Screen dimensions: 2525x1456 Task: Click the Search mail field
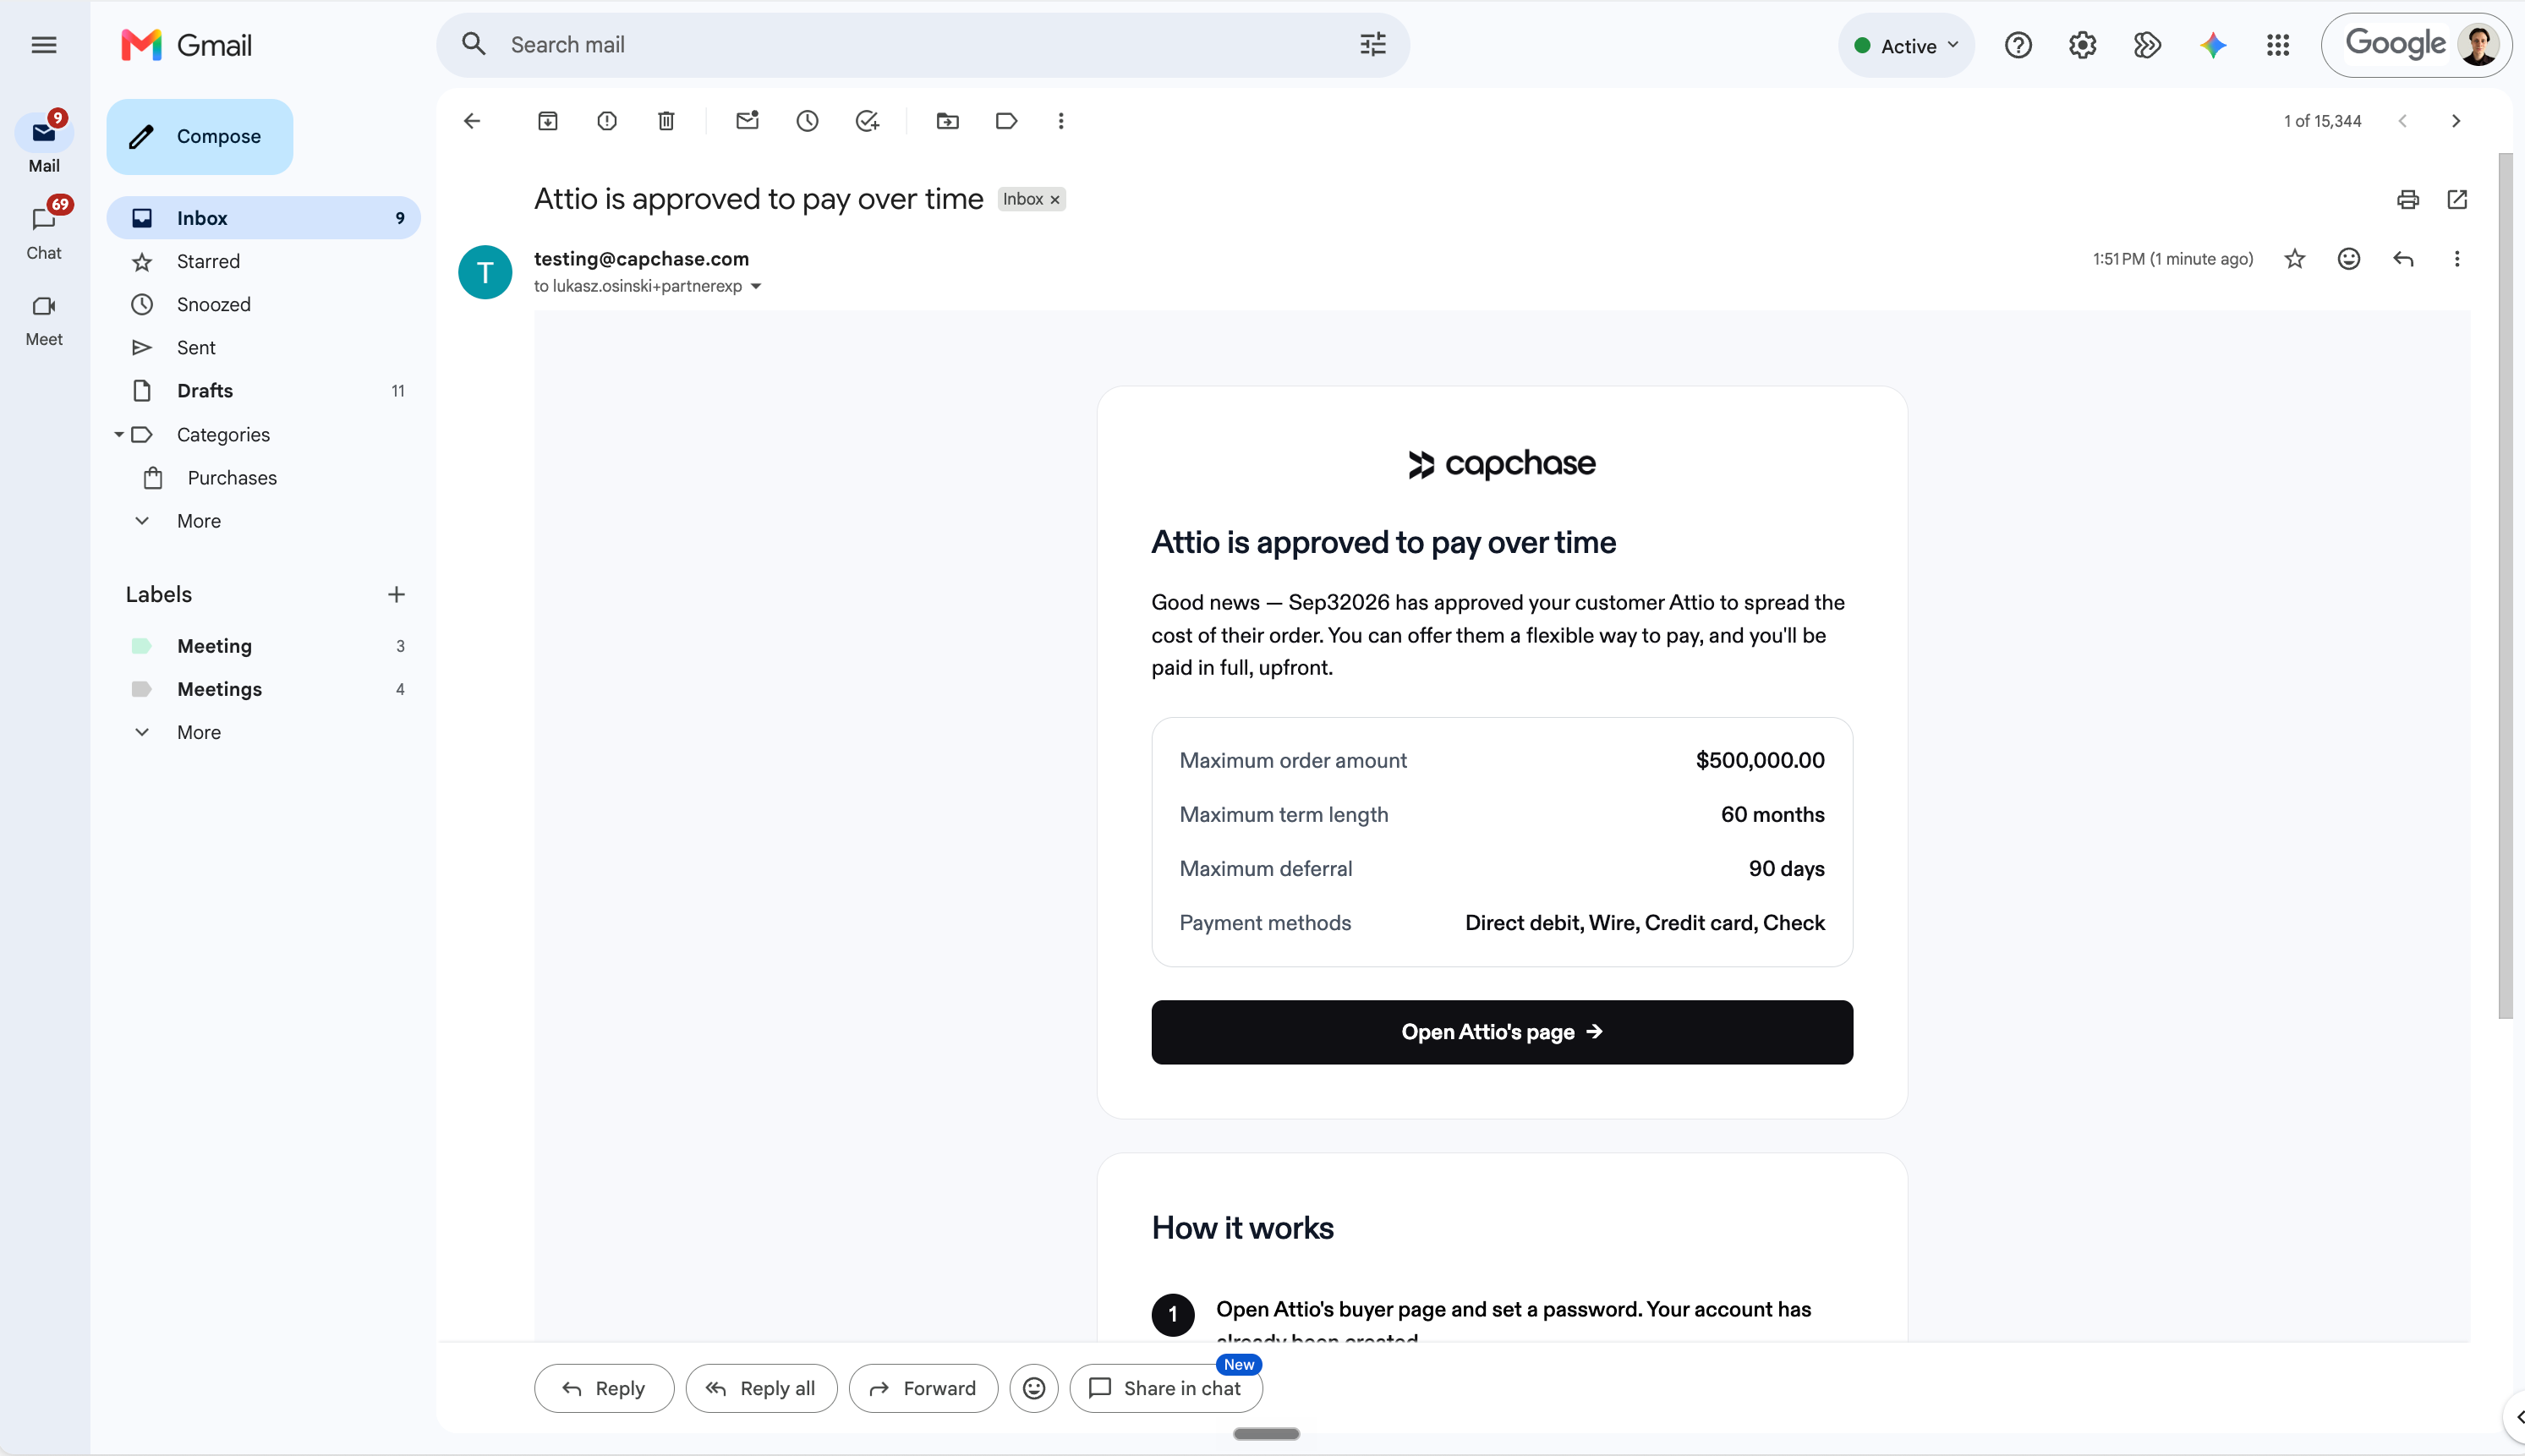[923, 45]
